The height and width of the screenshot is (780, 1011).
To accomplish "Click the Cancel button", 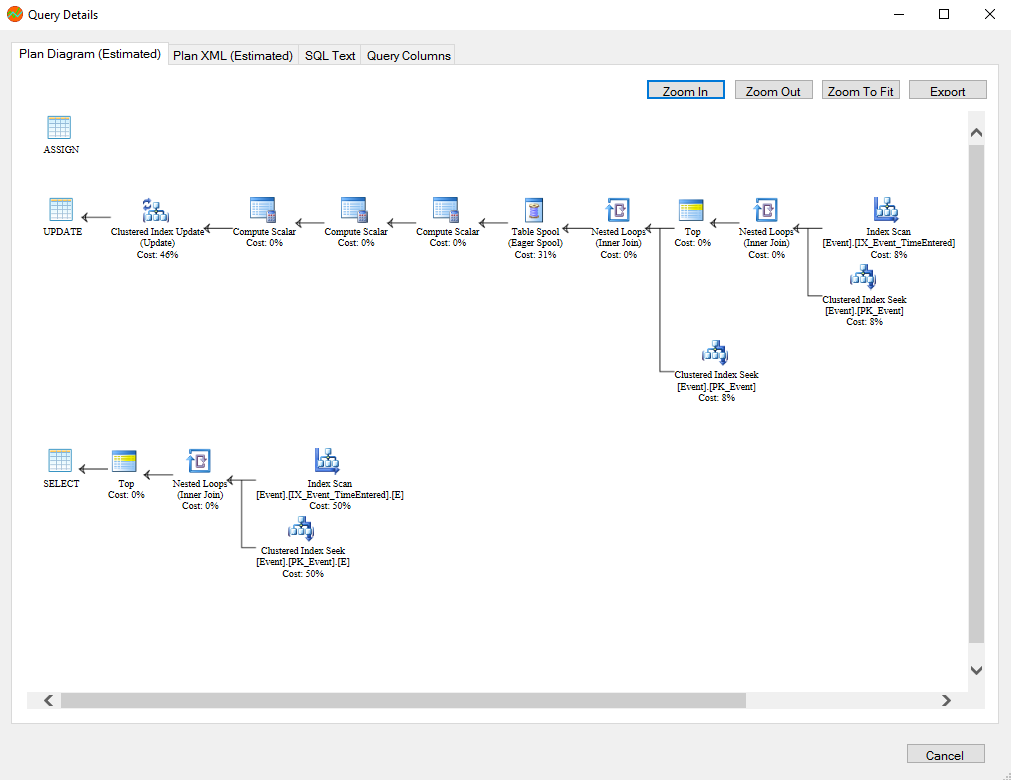I will click(x=945, y=755).
